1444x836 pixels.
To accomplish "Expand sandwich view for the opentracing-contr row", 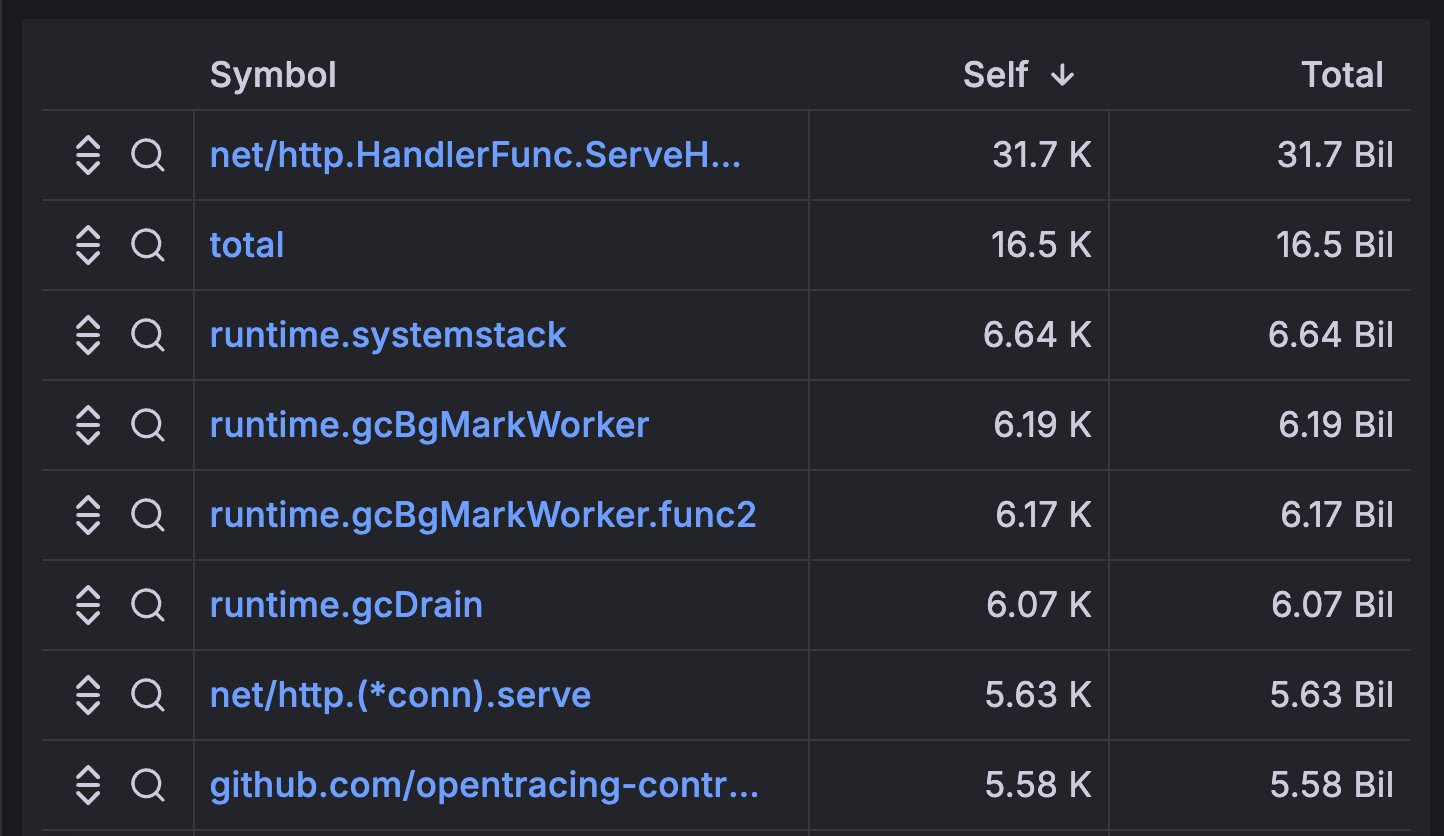I will coord(88,785).
